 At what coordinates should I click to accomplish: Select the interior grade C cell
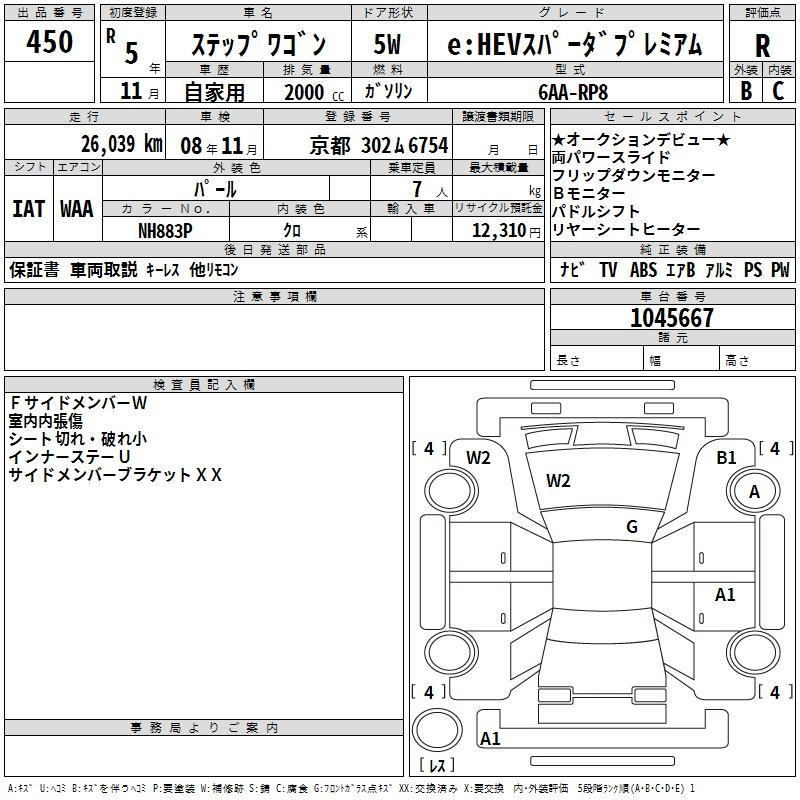pyautogui.click(x=778, y=89)
